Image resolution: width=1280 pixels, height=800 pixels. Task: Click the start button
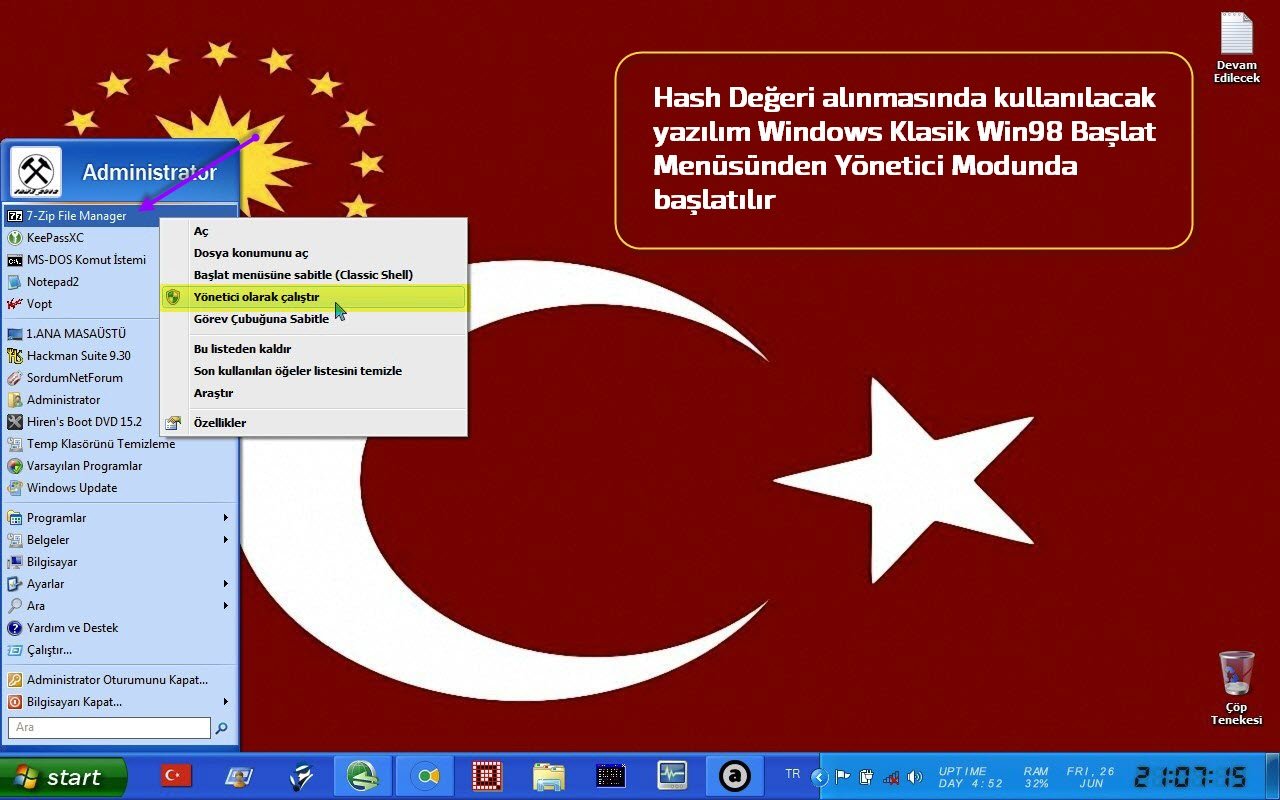(x=64, y=777)
